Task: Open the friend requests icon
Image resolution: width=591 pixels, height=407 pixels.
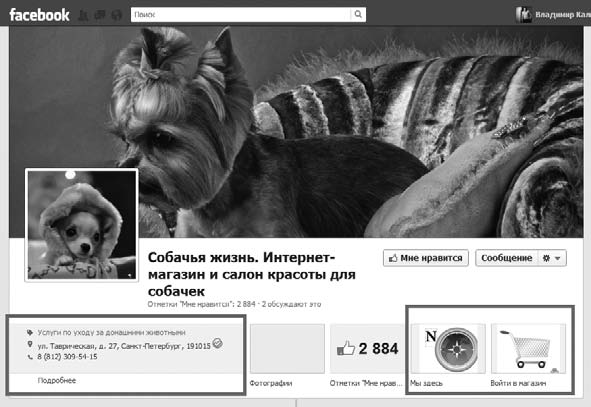Action: [83, 15]
